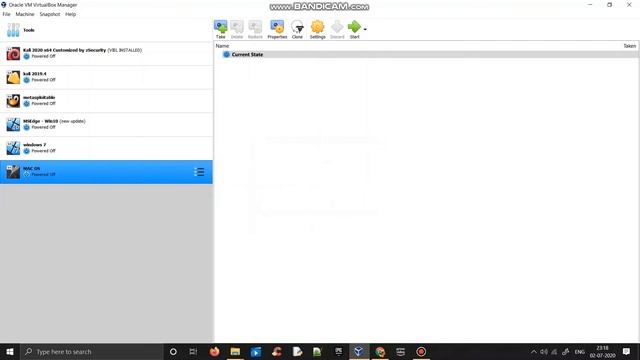Click the volume icon in system tray

tap(544, 351)
